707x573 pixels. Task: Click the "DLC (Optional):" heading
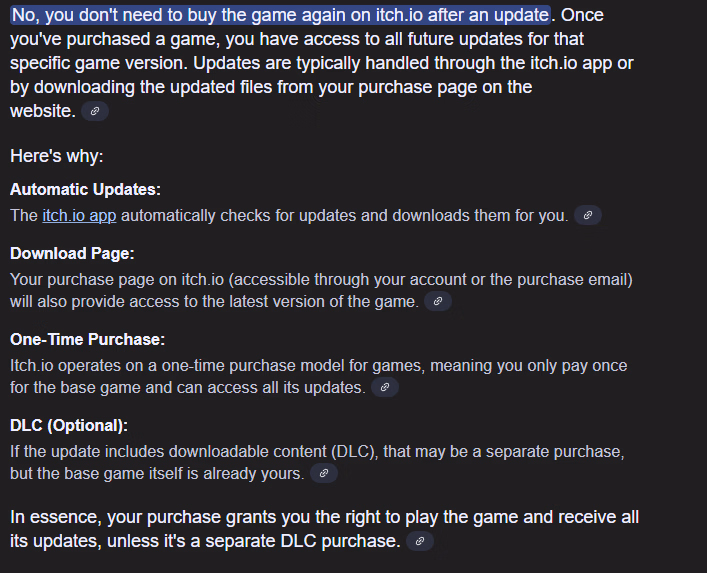[69, 425]
